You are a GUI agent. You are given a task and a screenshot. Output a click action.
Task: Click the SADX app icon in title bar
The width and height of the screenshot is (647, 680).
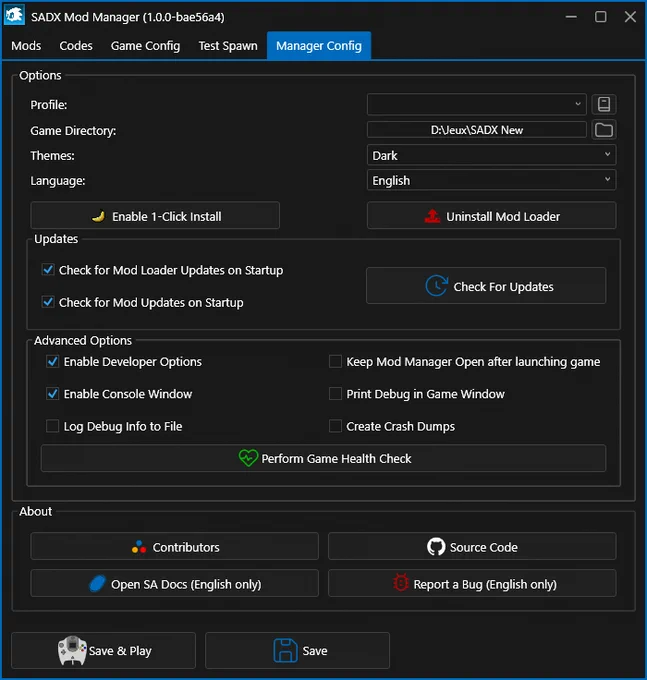point(14,16)
